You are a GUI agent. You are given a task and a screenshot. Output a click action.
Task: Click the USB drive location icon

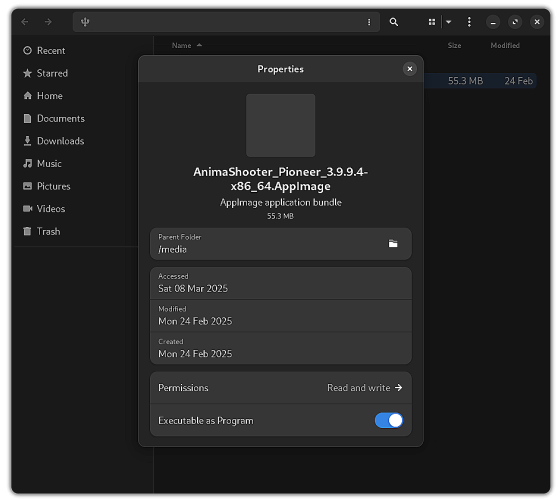click(x=85, y=22)
